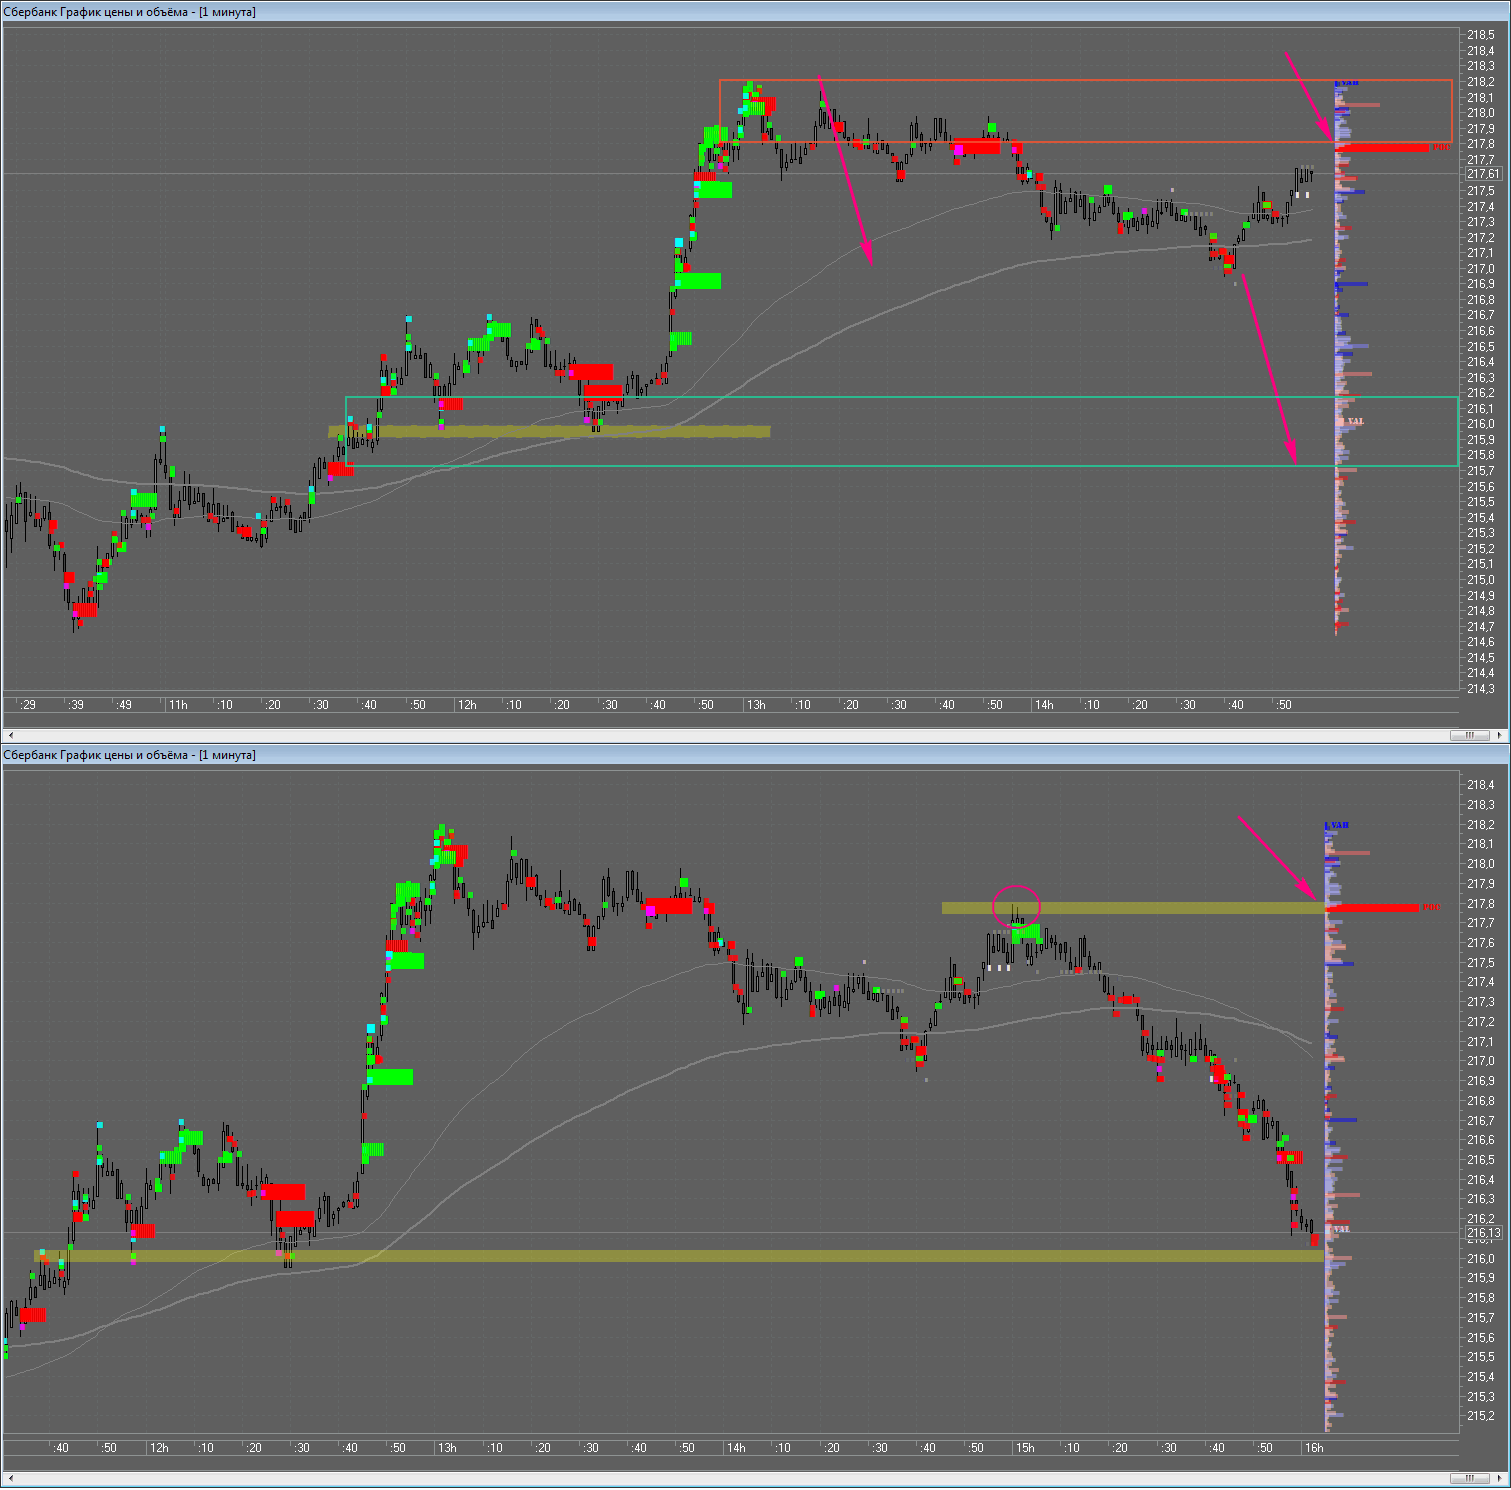Click right scroll arrow of the bottom chart

click(1500, 1478)
